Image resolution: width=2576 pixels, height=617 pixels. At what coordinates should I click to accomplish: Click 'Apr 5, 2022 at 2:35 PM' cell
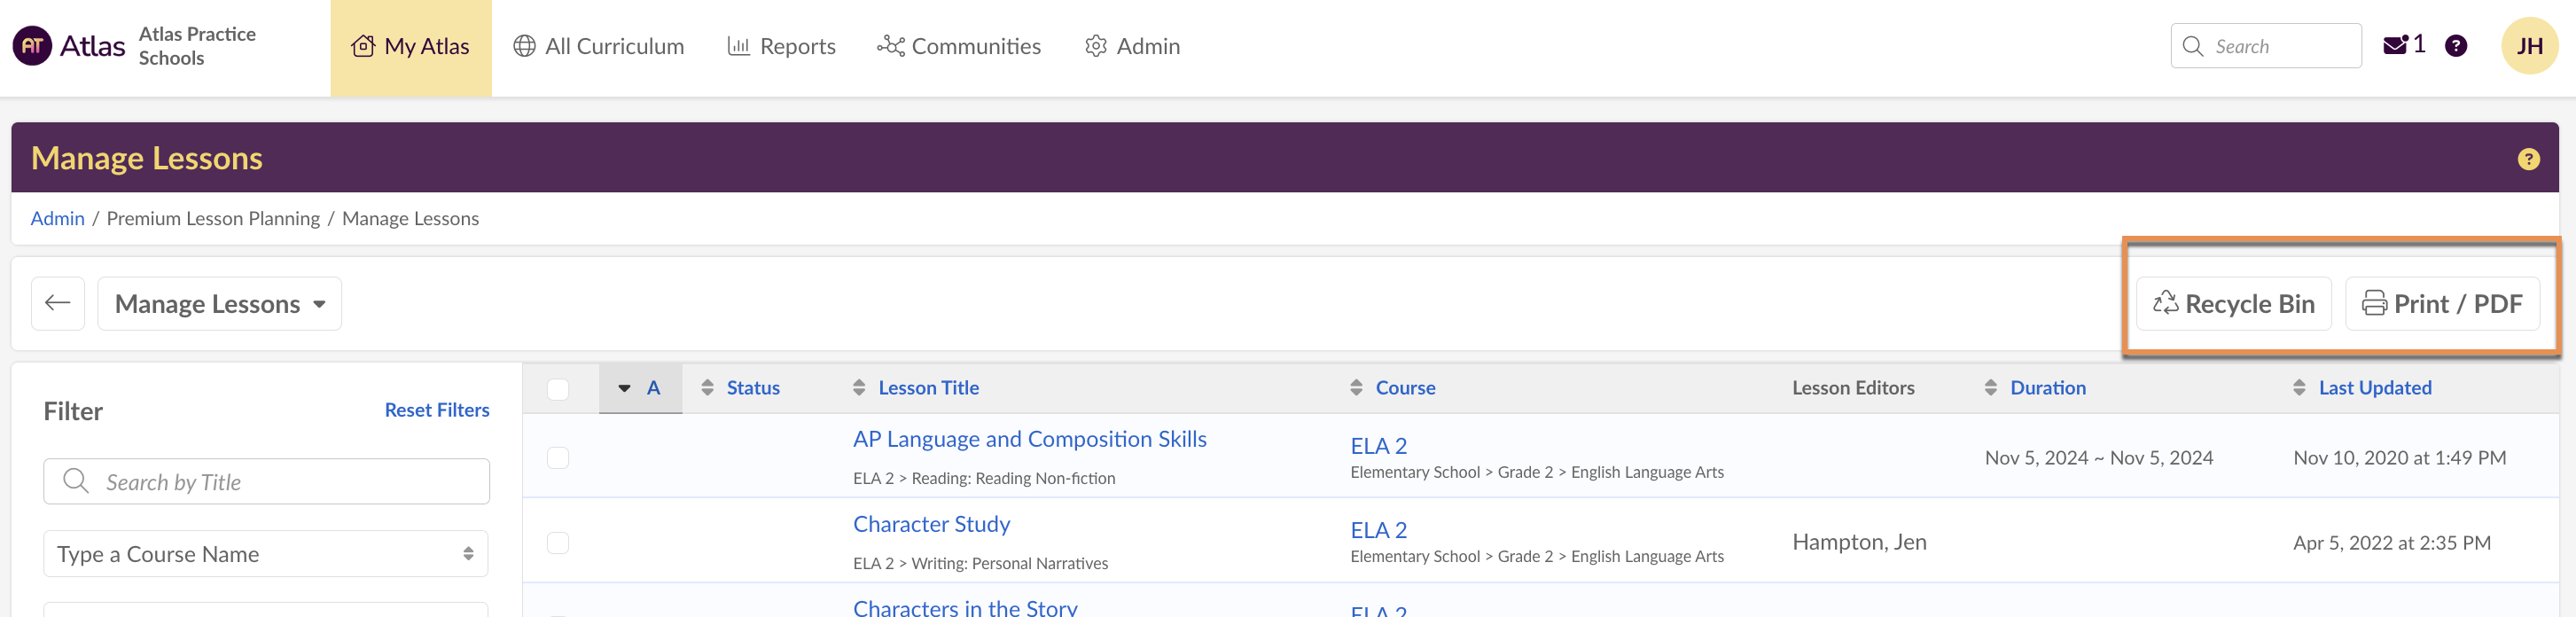(x=2392, y=543)
